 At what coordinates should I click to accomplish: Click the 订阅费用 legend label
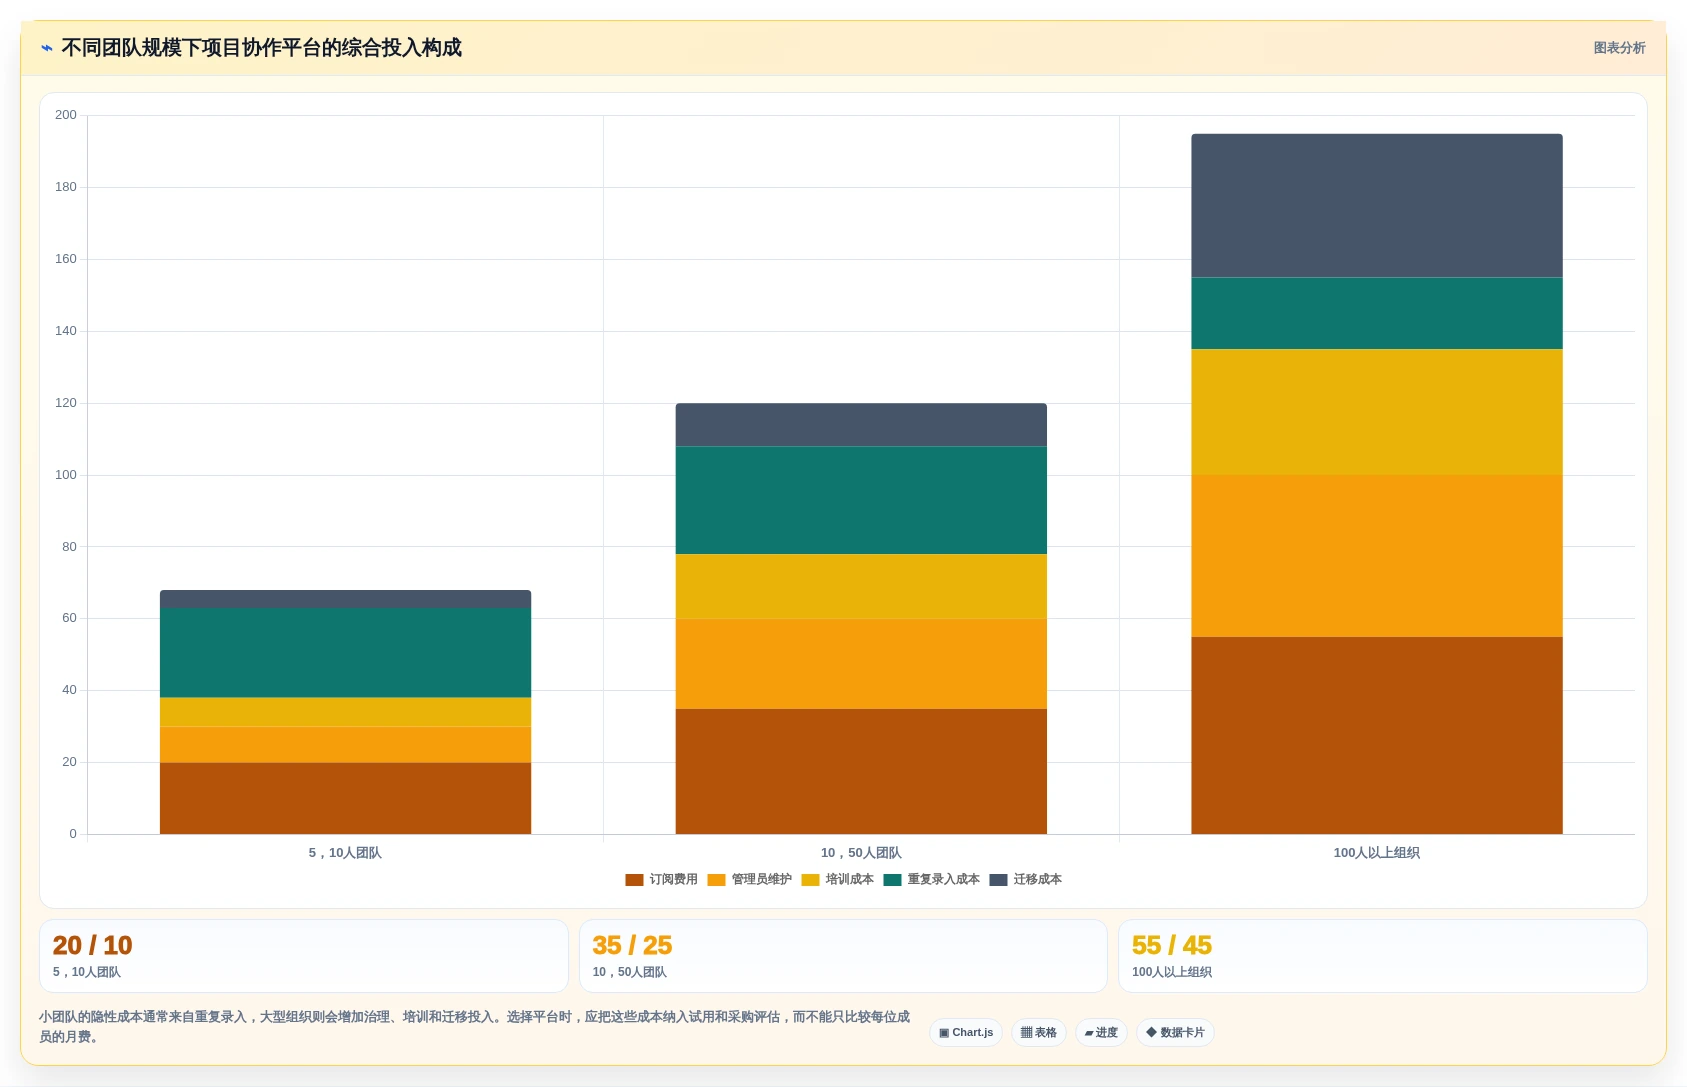coord(674,880)
